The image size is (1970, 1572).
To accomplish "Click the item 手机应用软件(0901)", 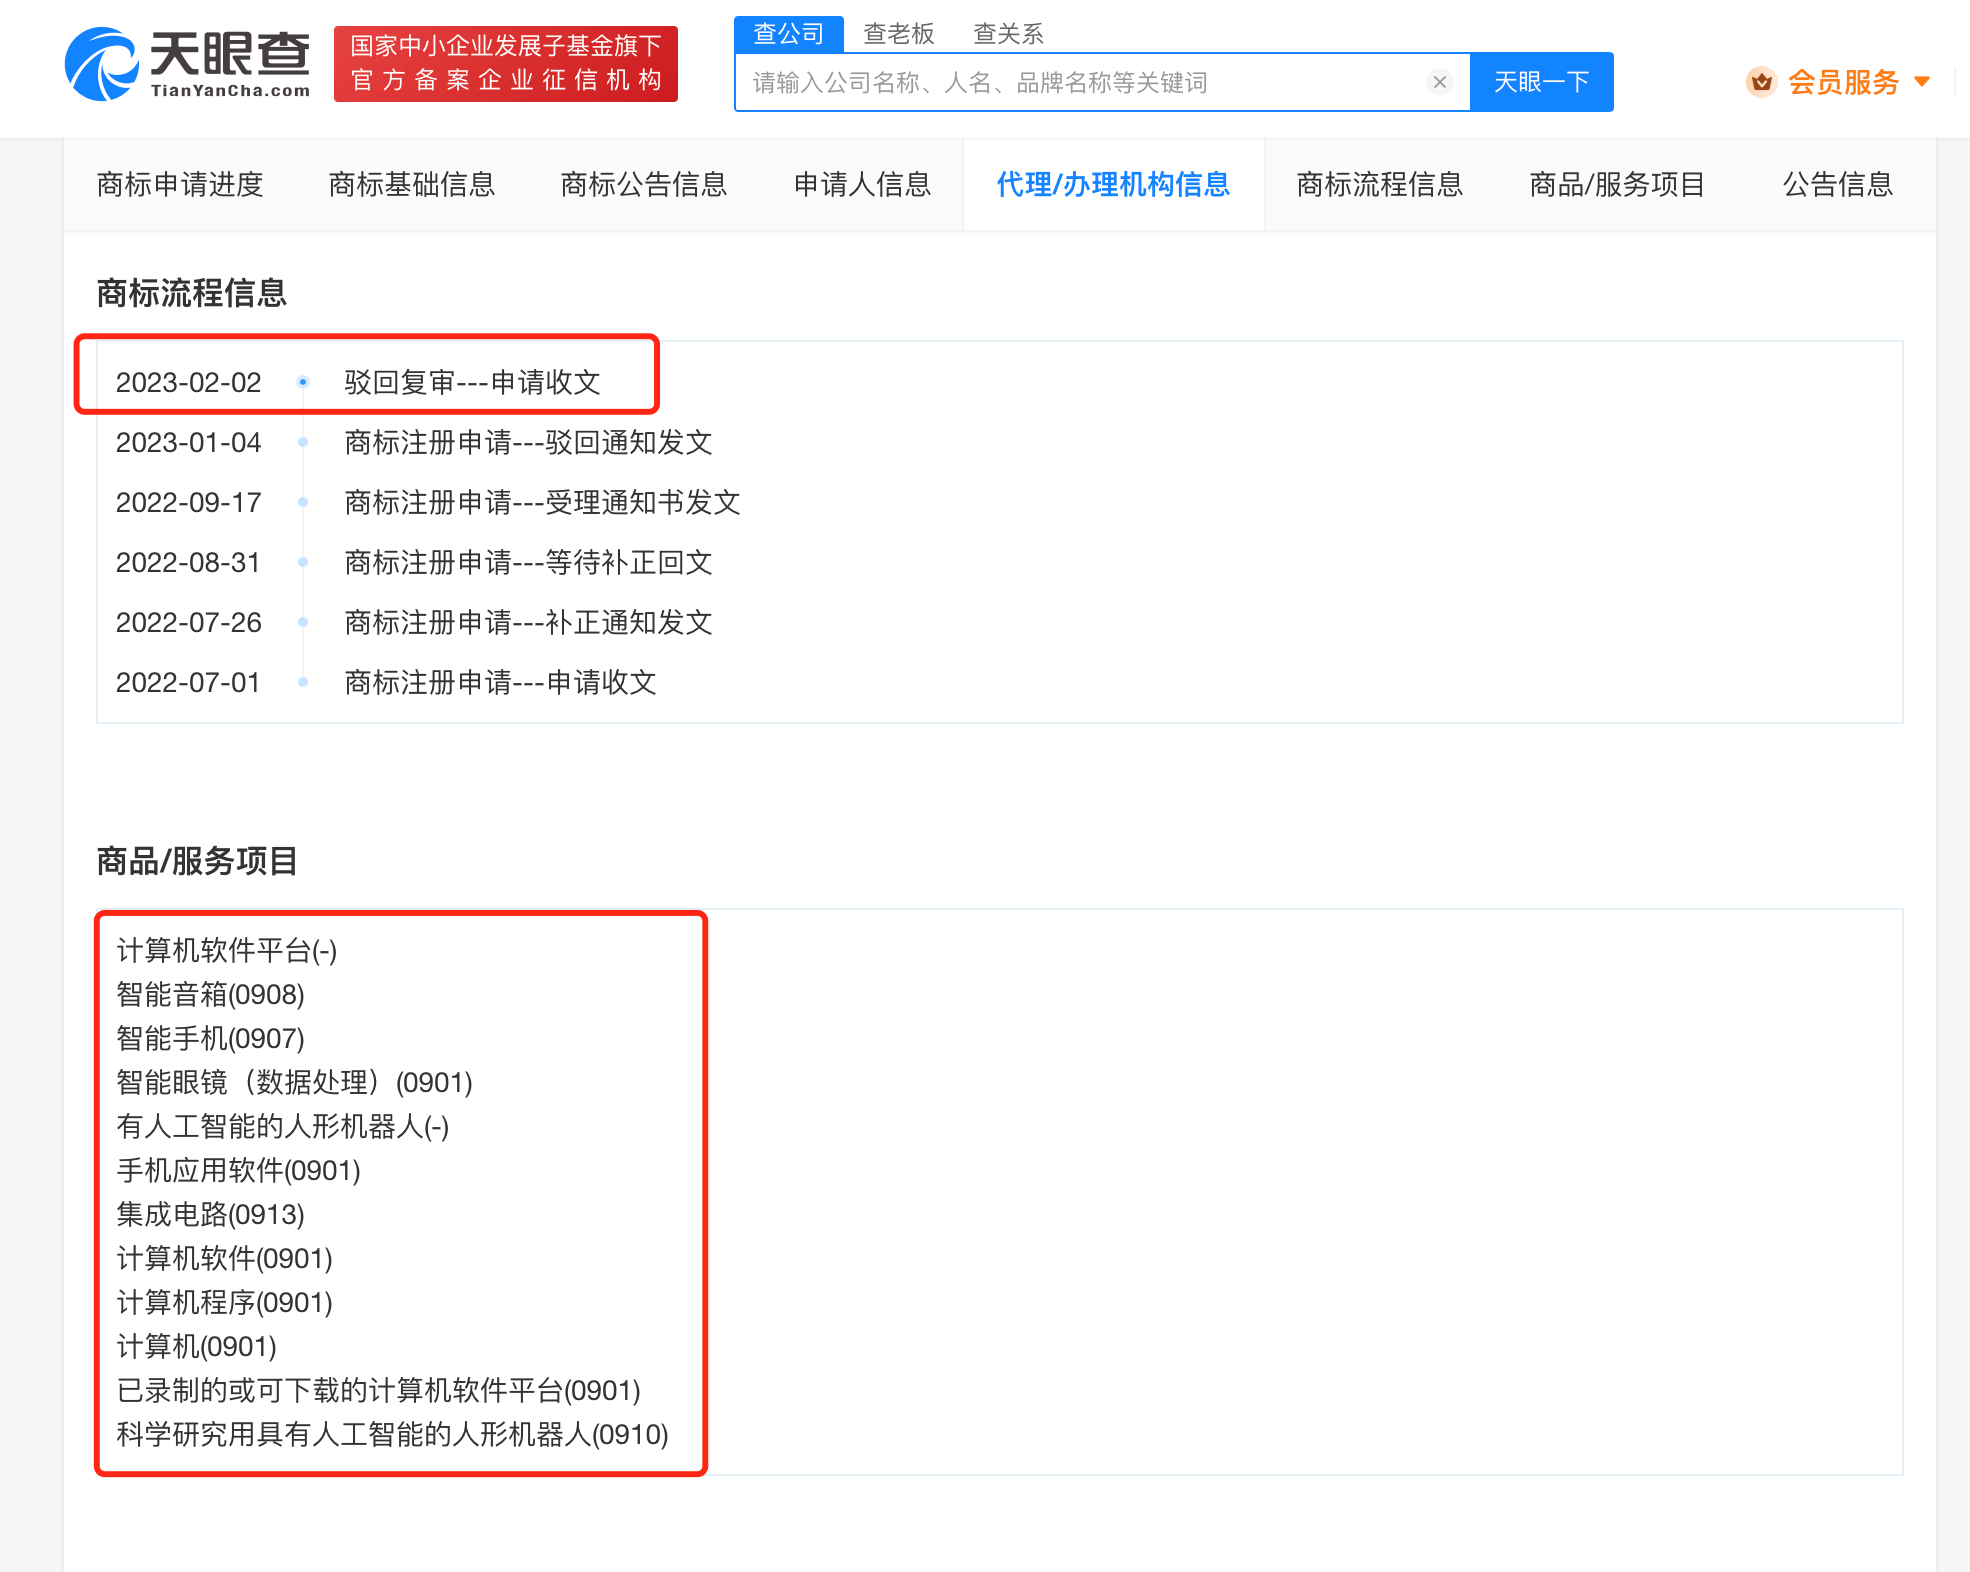I will [239, 1170].
